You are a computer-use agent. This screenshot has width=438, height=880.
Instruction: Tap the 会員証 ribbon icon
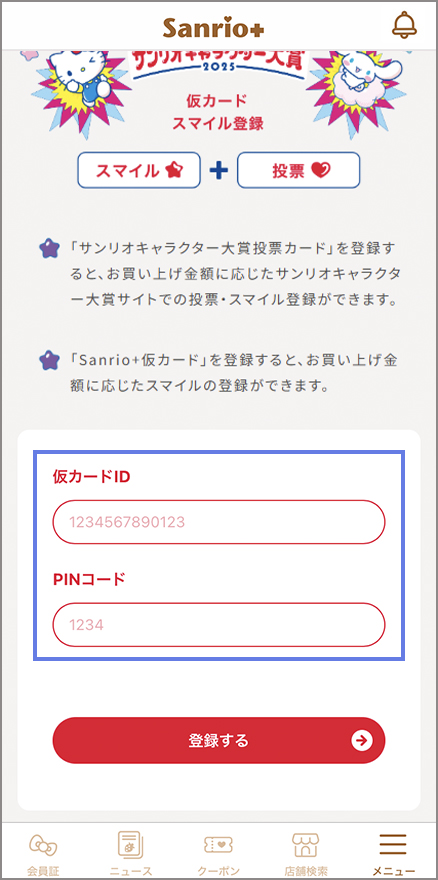coord(43,845)
